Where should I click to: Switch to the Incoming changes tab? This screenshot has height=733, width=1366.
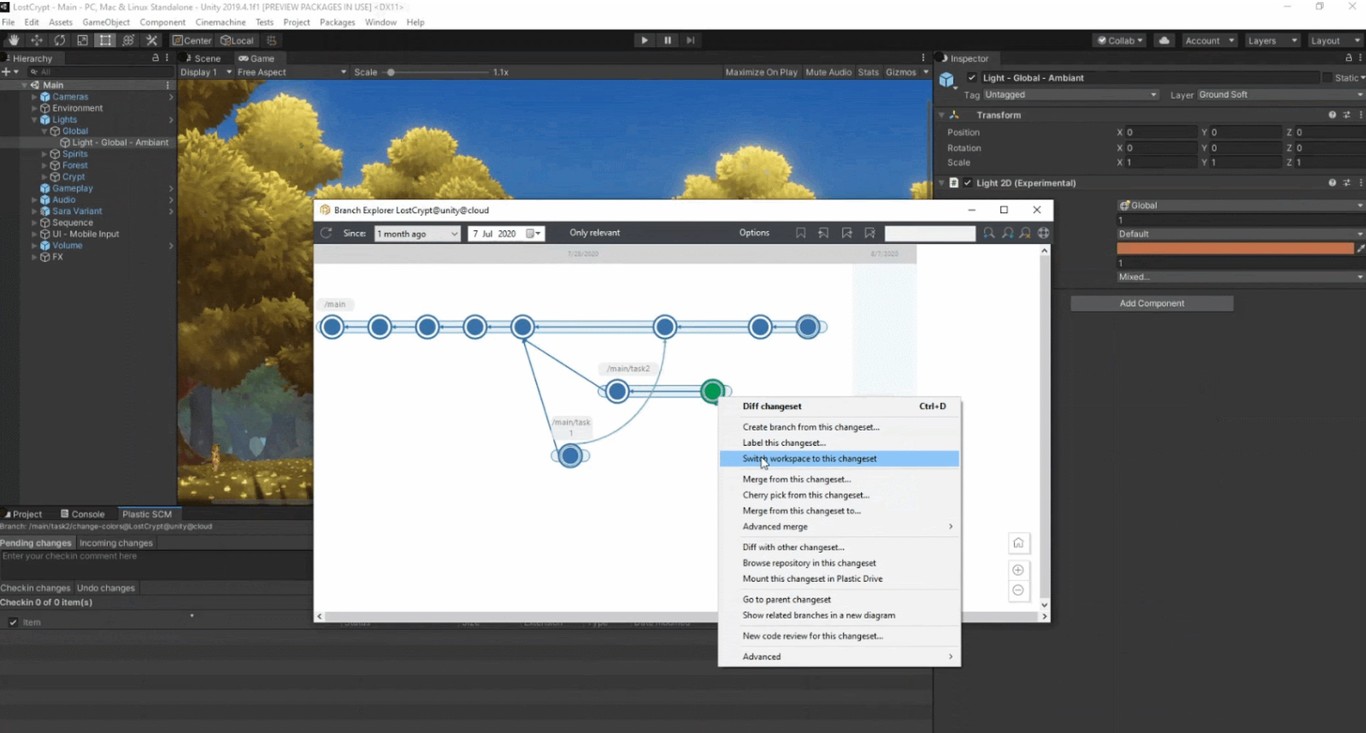116,542
